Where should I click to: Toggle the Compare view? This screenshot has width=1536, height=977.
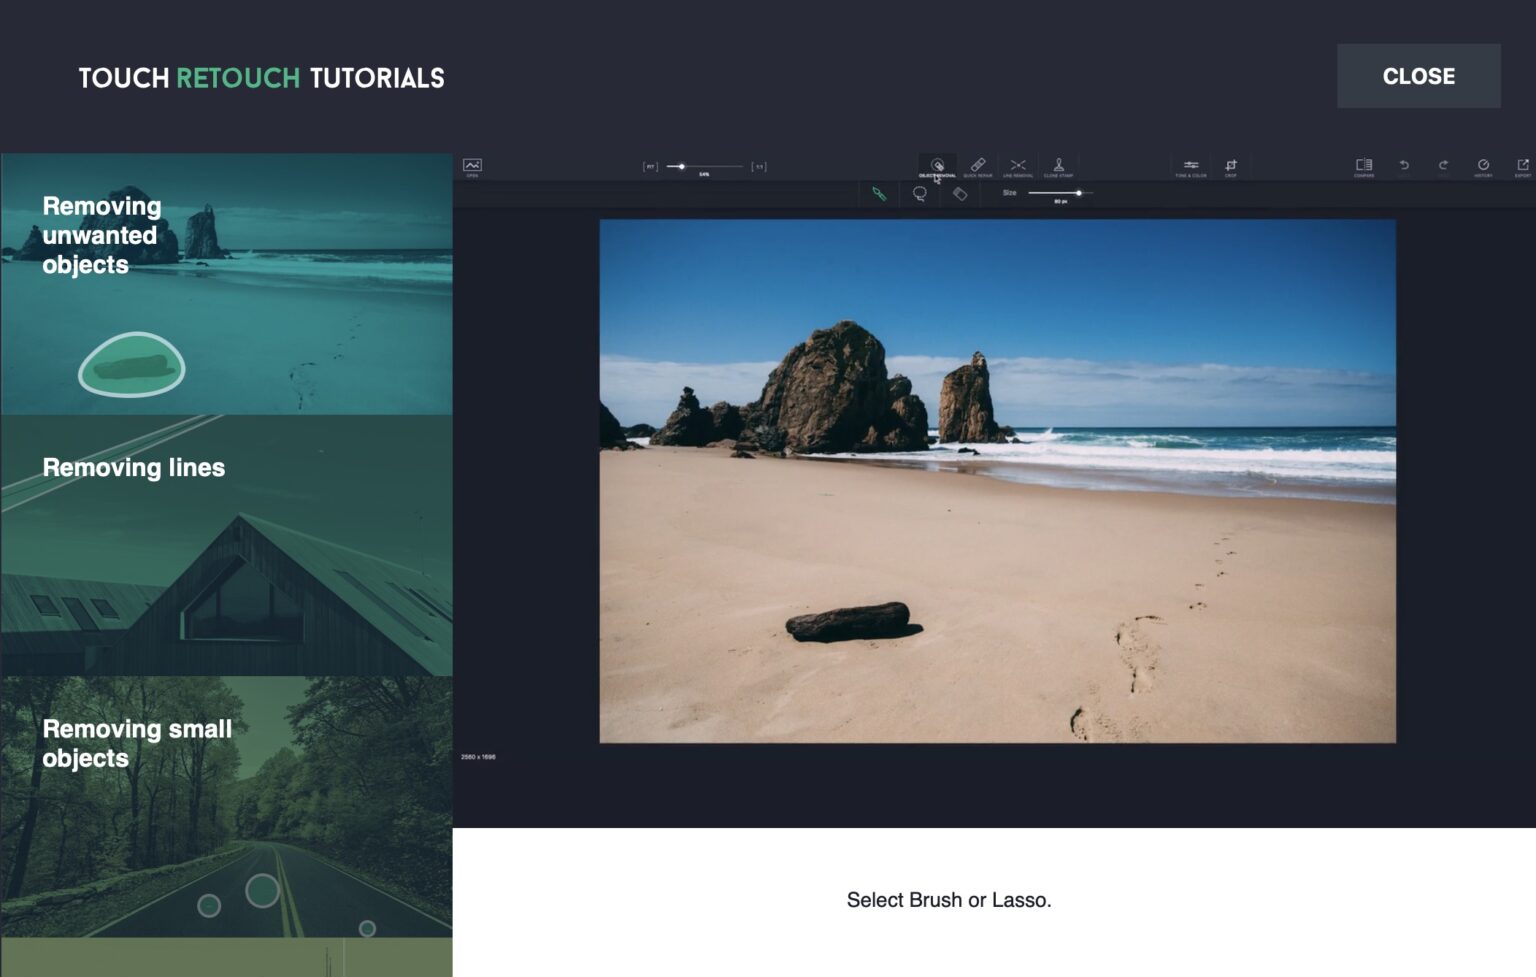tap(1364, 166)
